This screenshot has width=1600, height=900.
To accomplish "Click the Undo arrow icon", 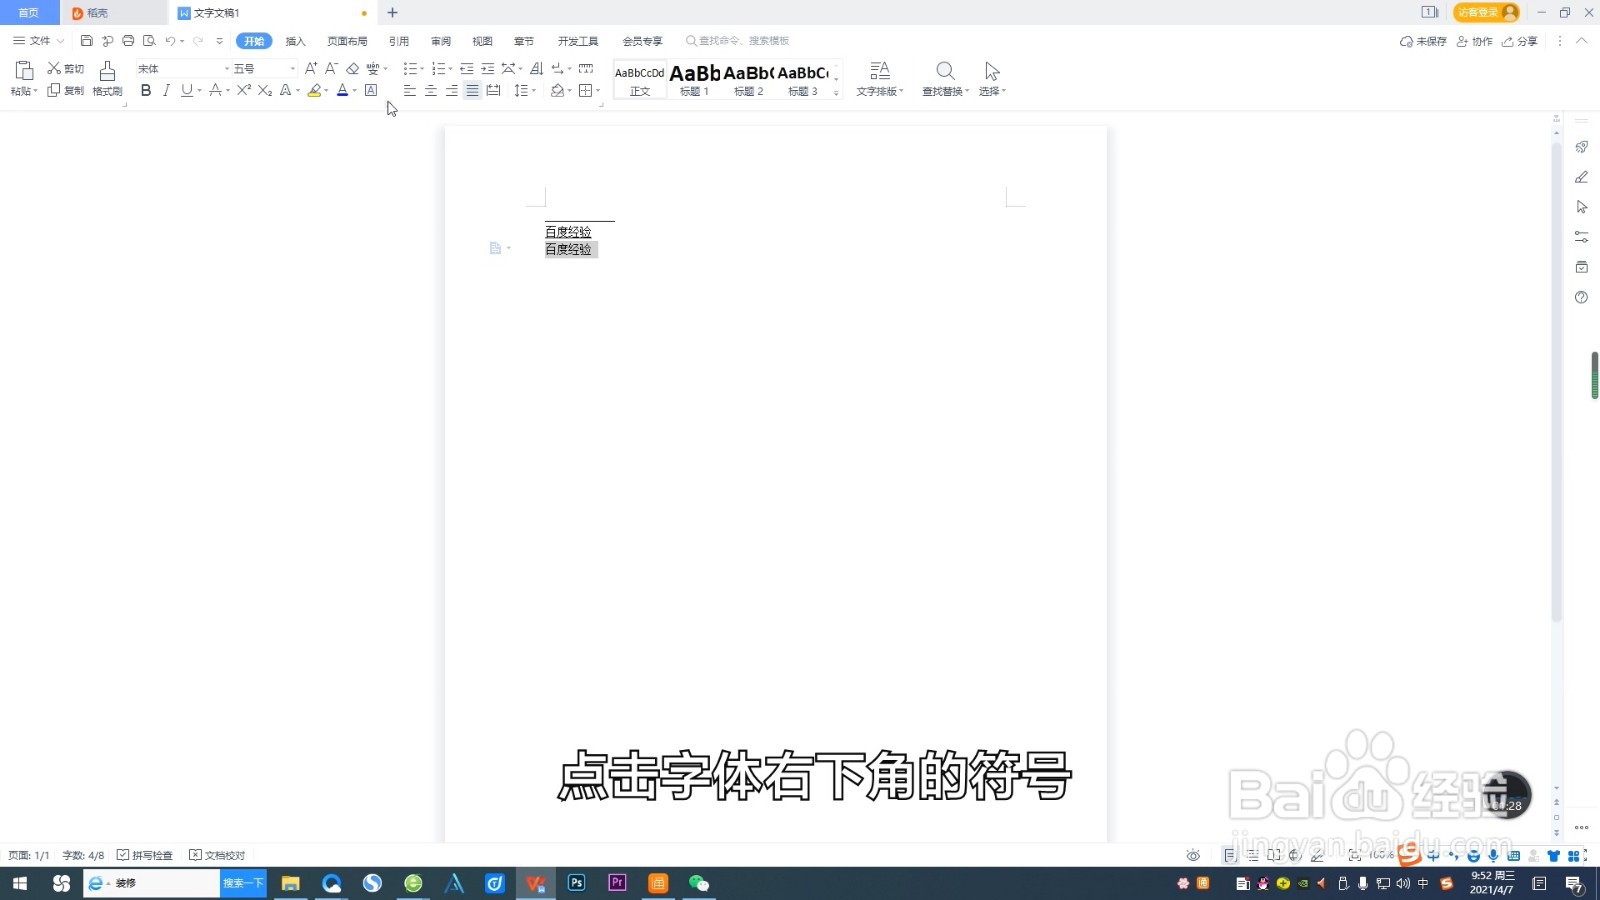I will pyautogui.click(x=170, y=41).
